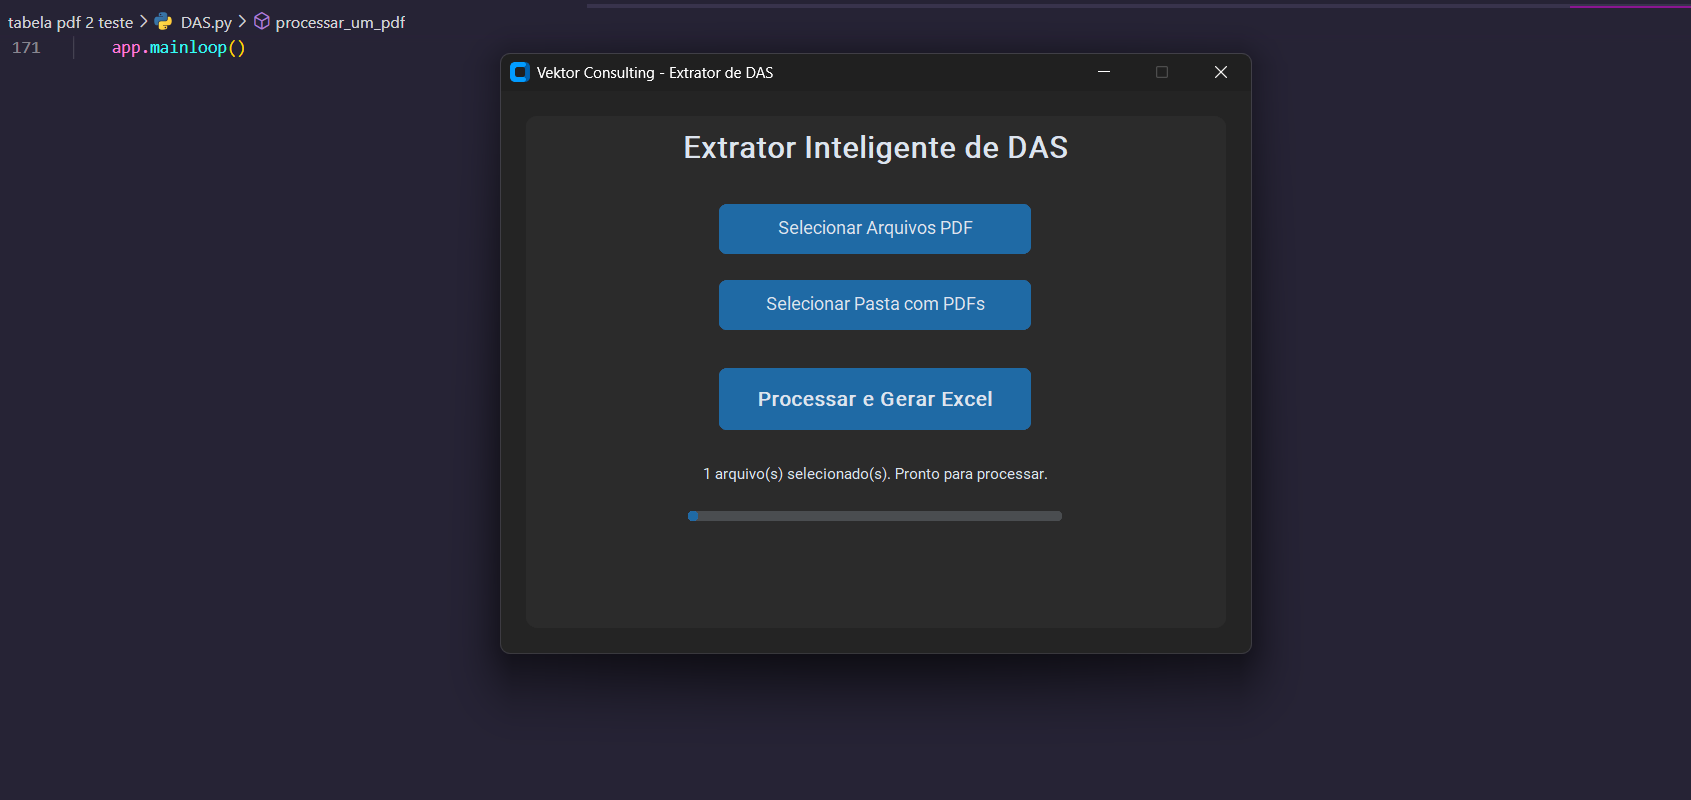Click the progress bar below the status text
This screenshot has width=1691, height=800.
[x=874, y=516]
